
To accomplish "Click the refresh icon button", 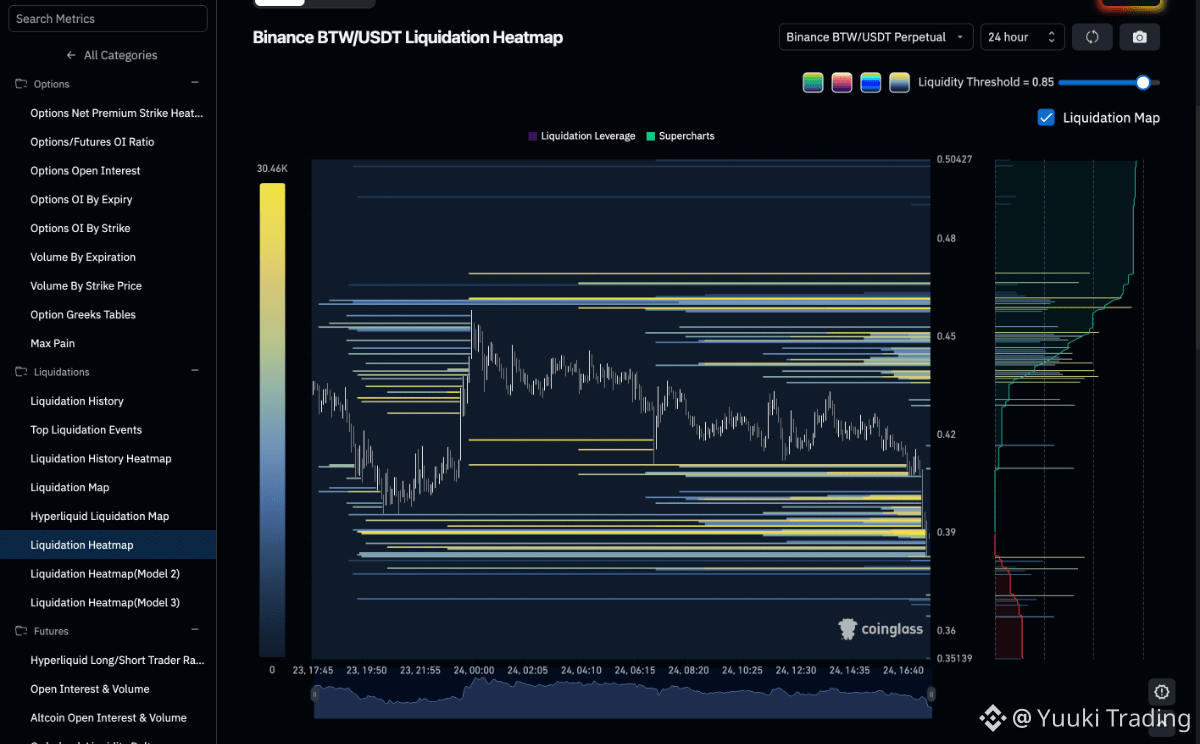I will (1092, 37).
